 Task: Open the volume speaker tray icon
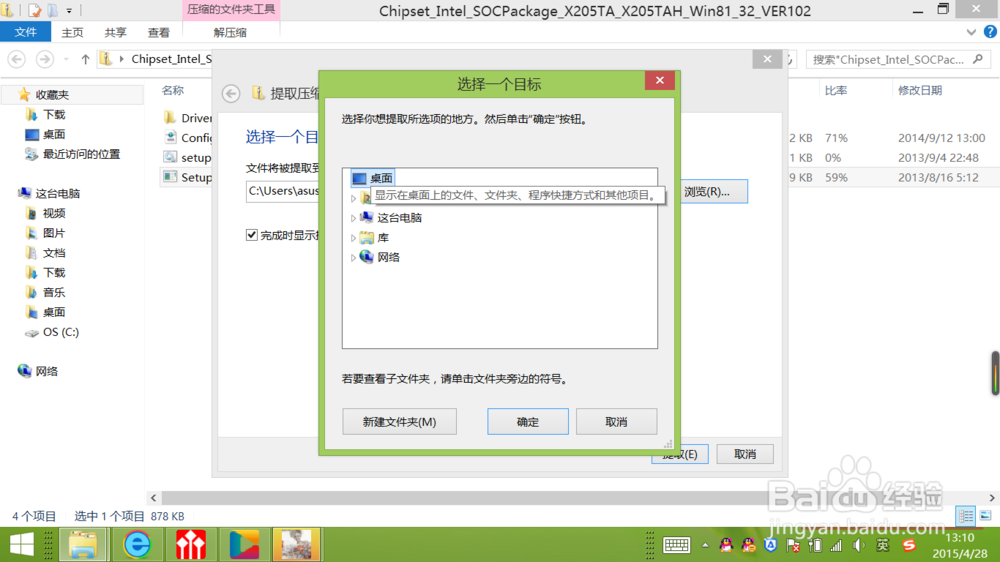point(859,545)
